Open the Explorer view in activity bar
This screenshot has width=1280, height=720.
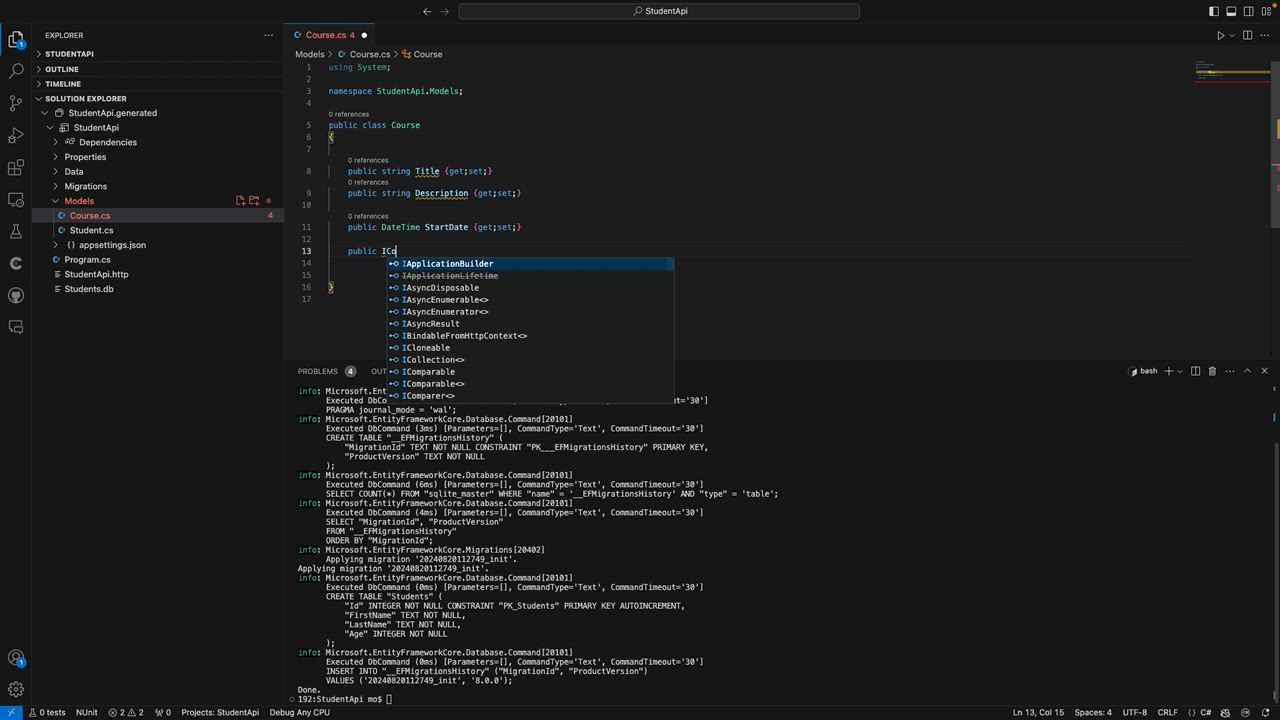16,40
